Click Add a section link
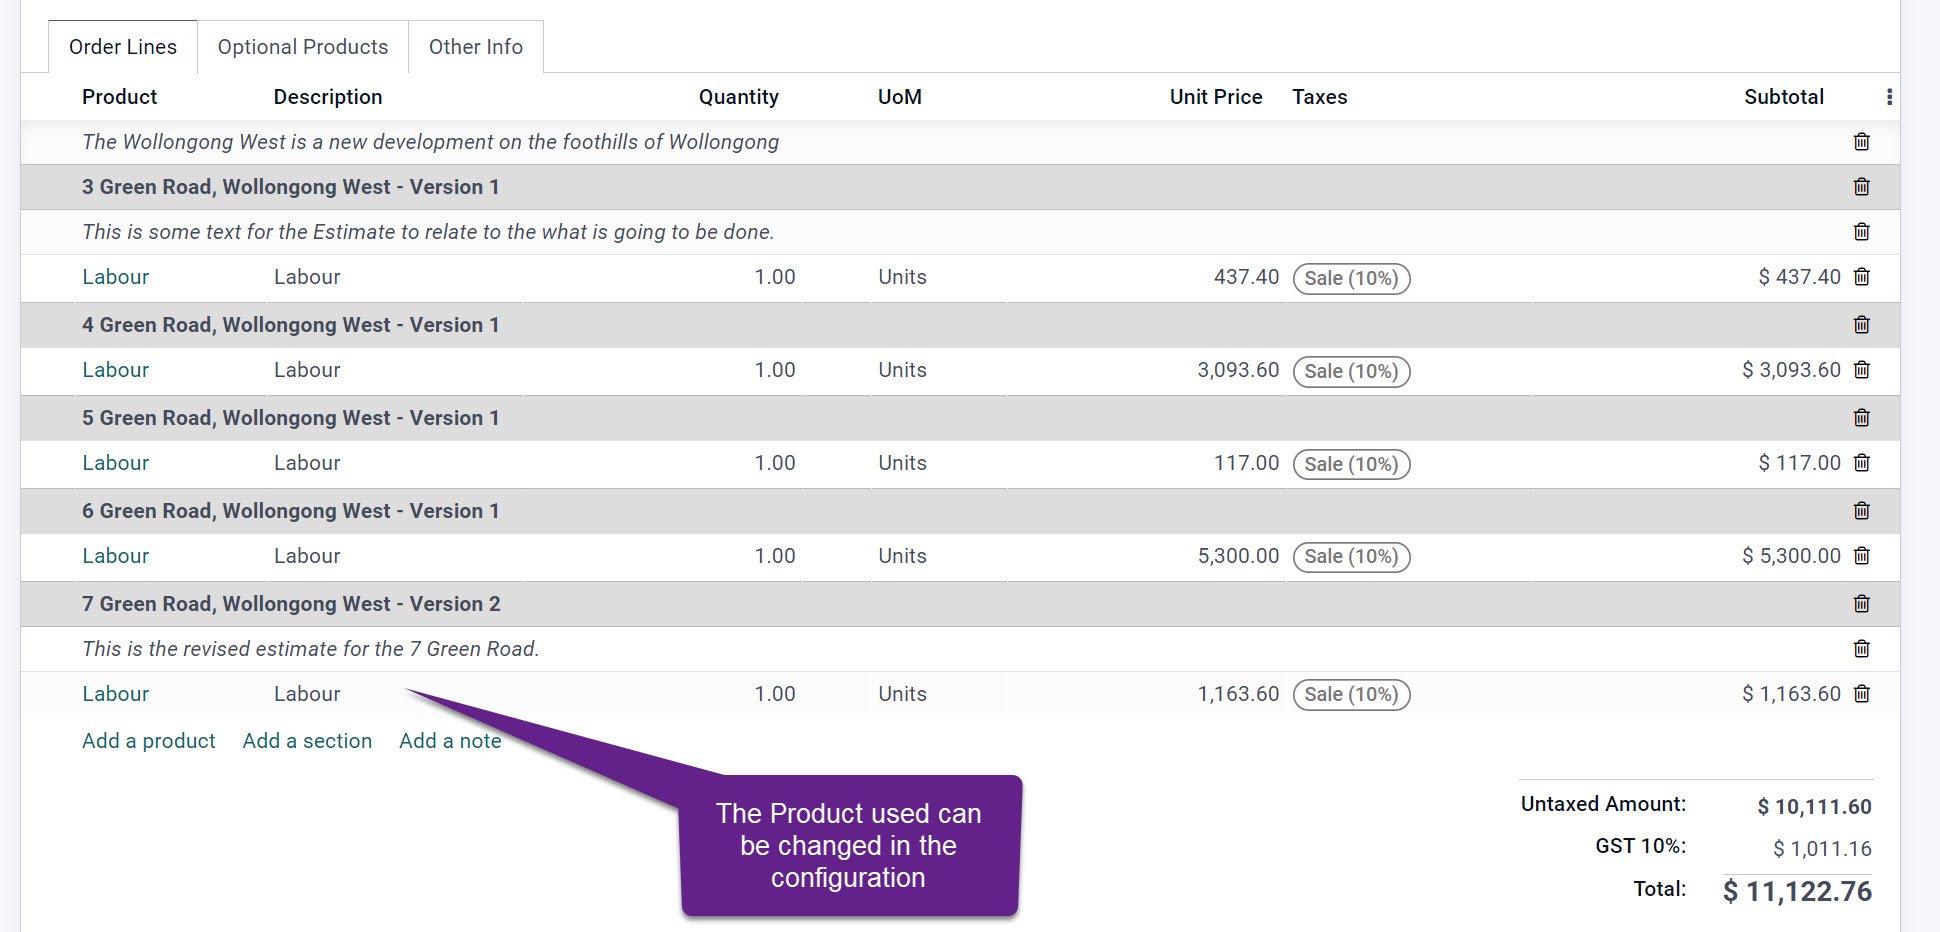This screenshot has height=932, width=1940. click(307, 741)
